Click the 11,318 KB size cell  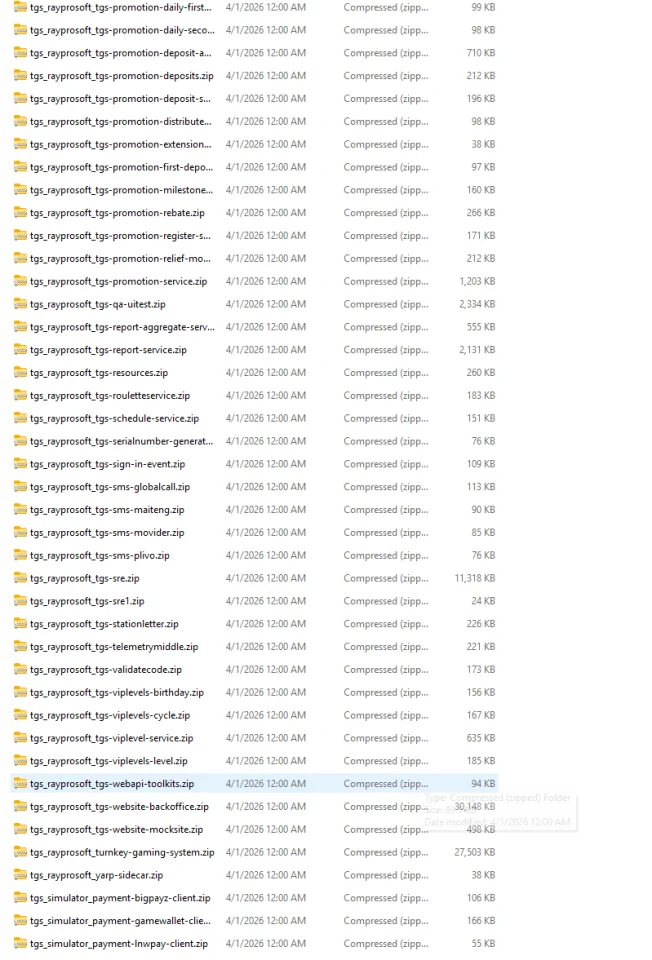(474, 579)
